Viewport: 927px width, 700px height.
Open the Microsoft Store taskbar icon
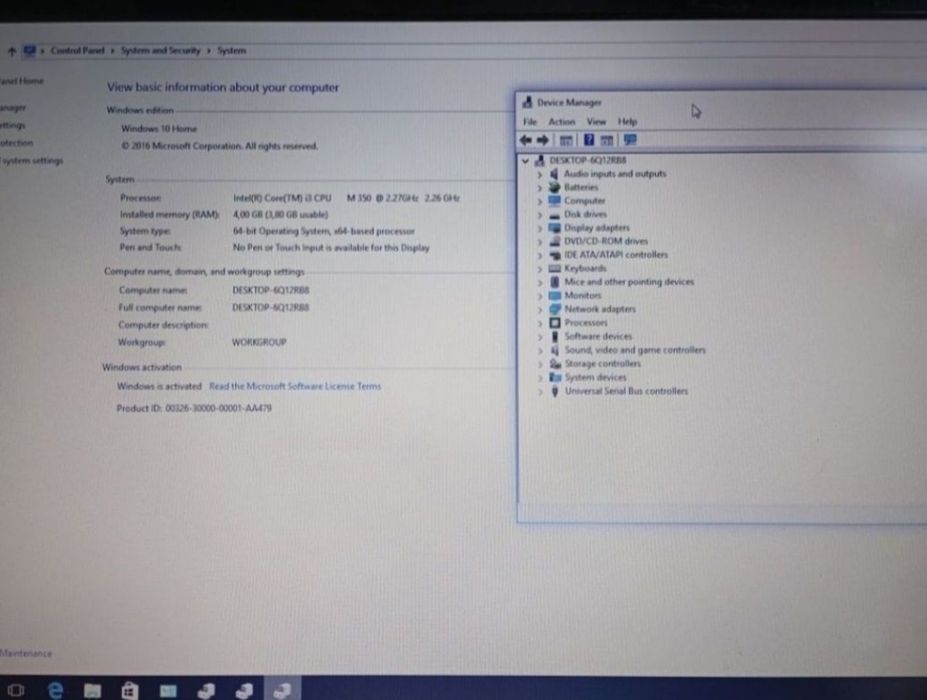point(129,690)
